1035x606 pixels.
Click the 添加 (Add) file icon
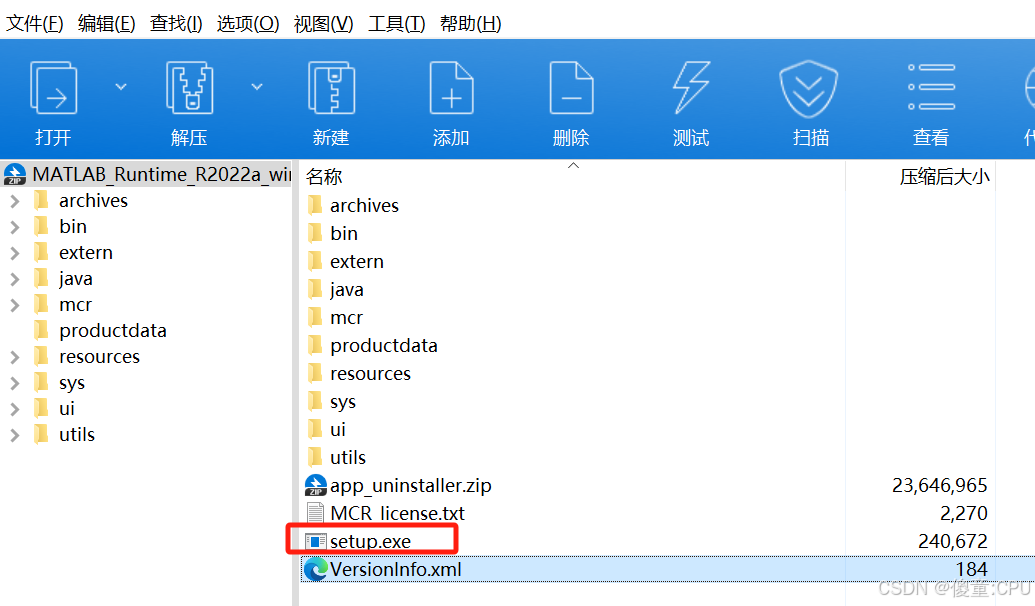tap(451, 88)
